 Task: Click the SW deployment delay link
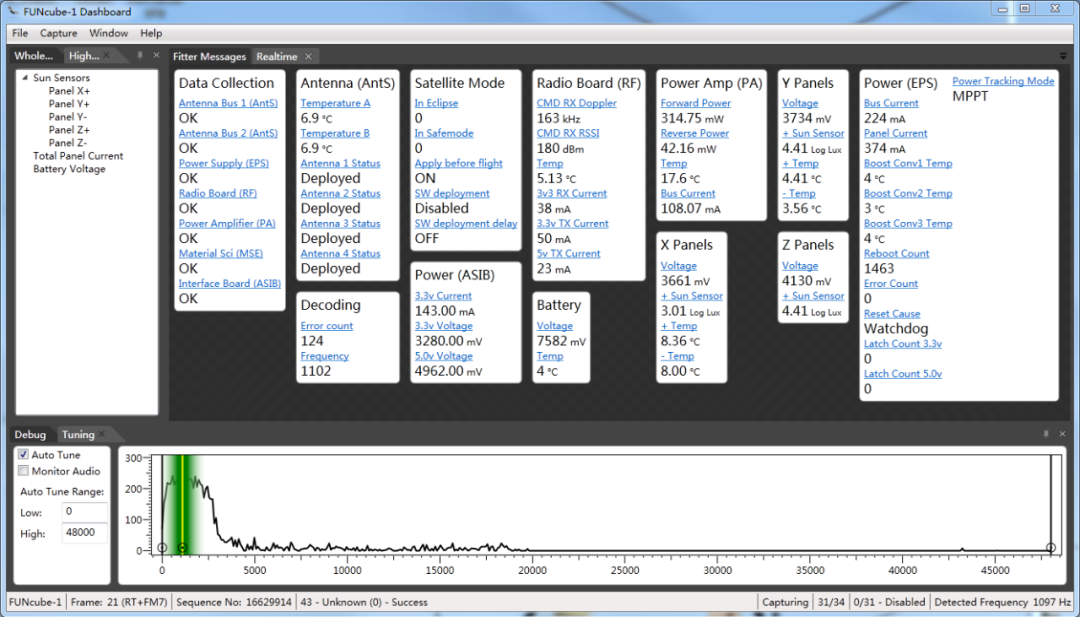pyautogui.click(x=466, y=224)
